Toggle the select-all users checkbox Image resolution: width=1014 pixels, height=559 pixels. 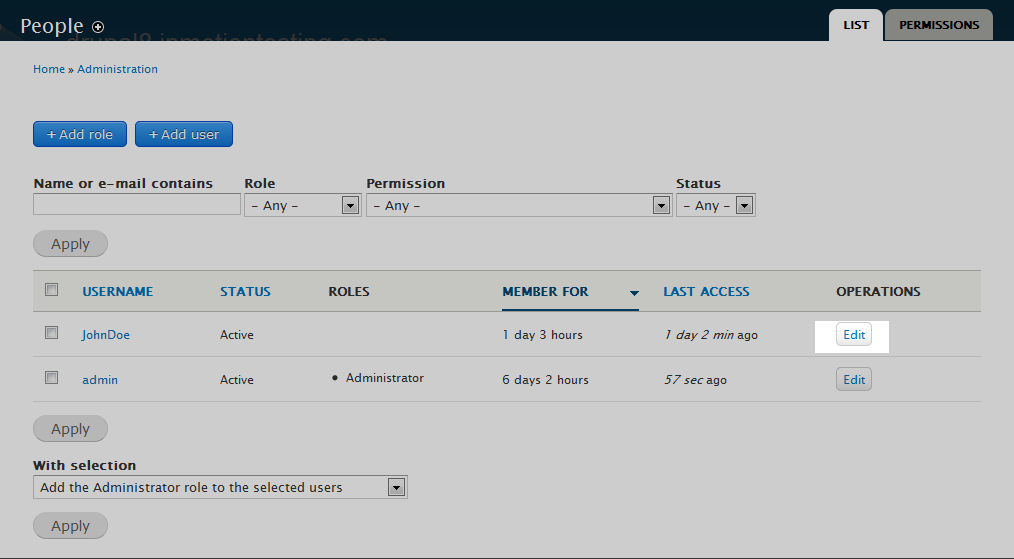click(52, 290)
